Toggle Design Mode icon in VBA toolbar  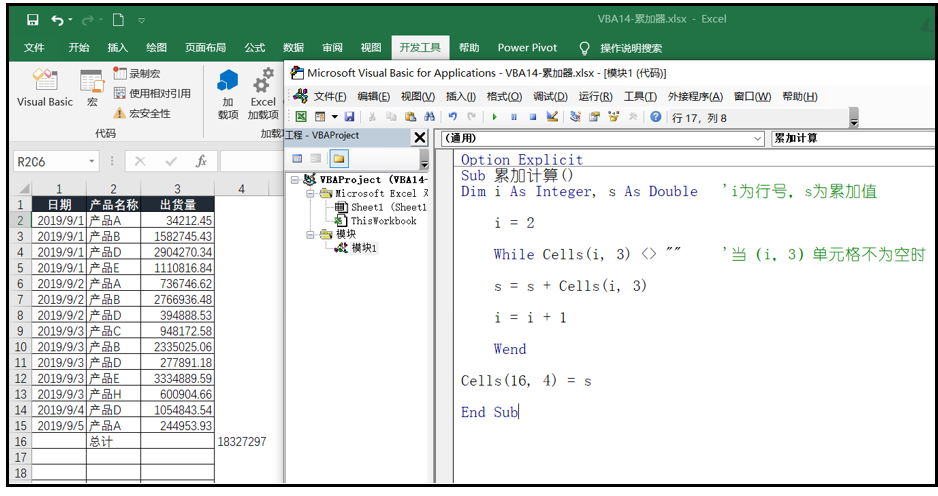[x=552, y=117]
